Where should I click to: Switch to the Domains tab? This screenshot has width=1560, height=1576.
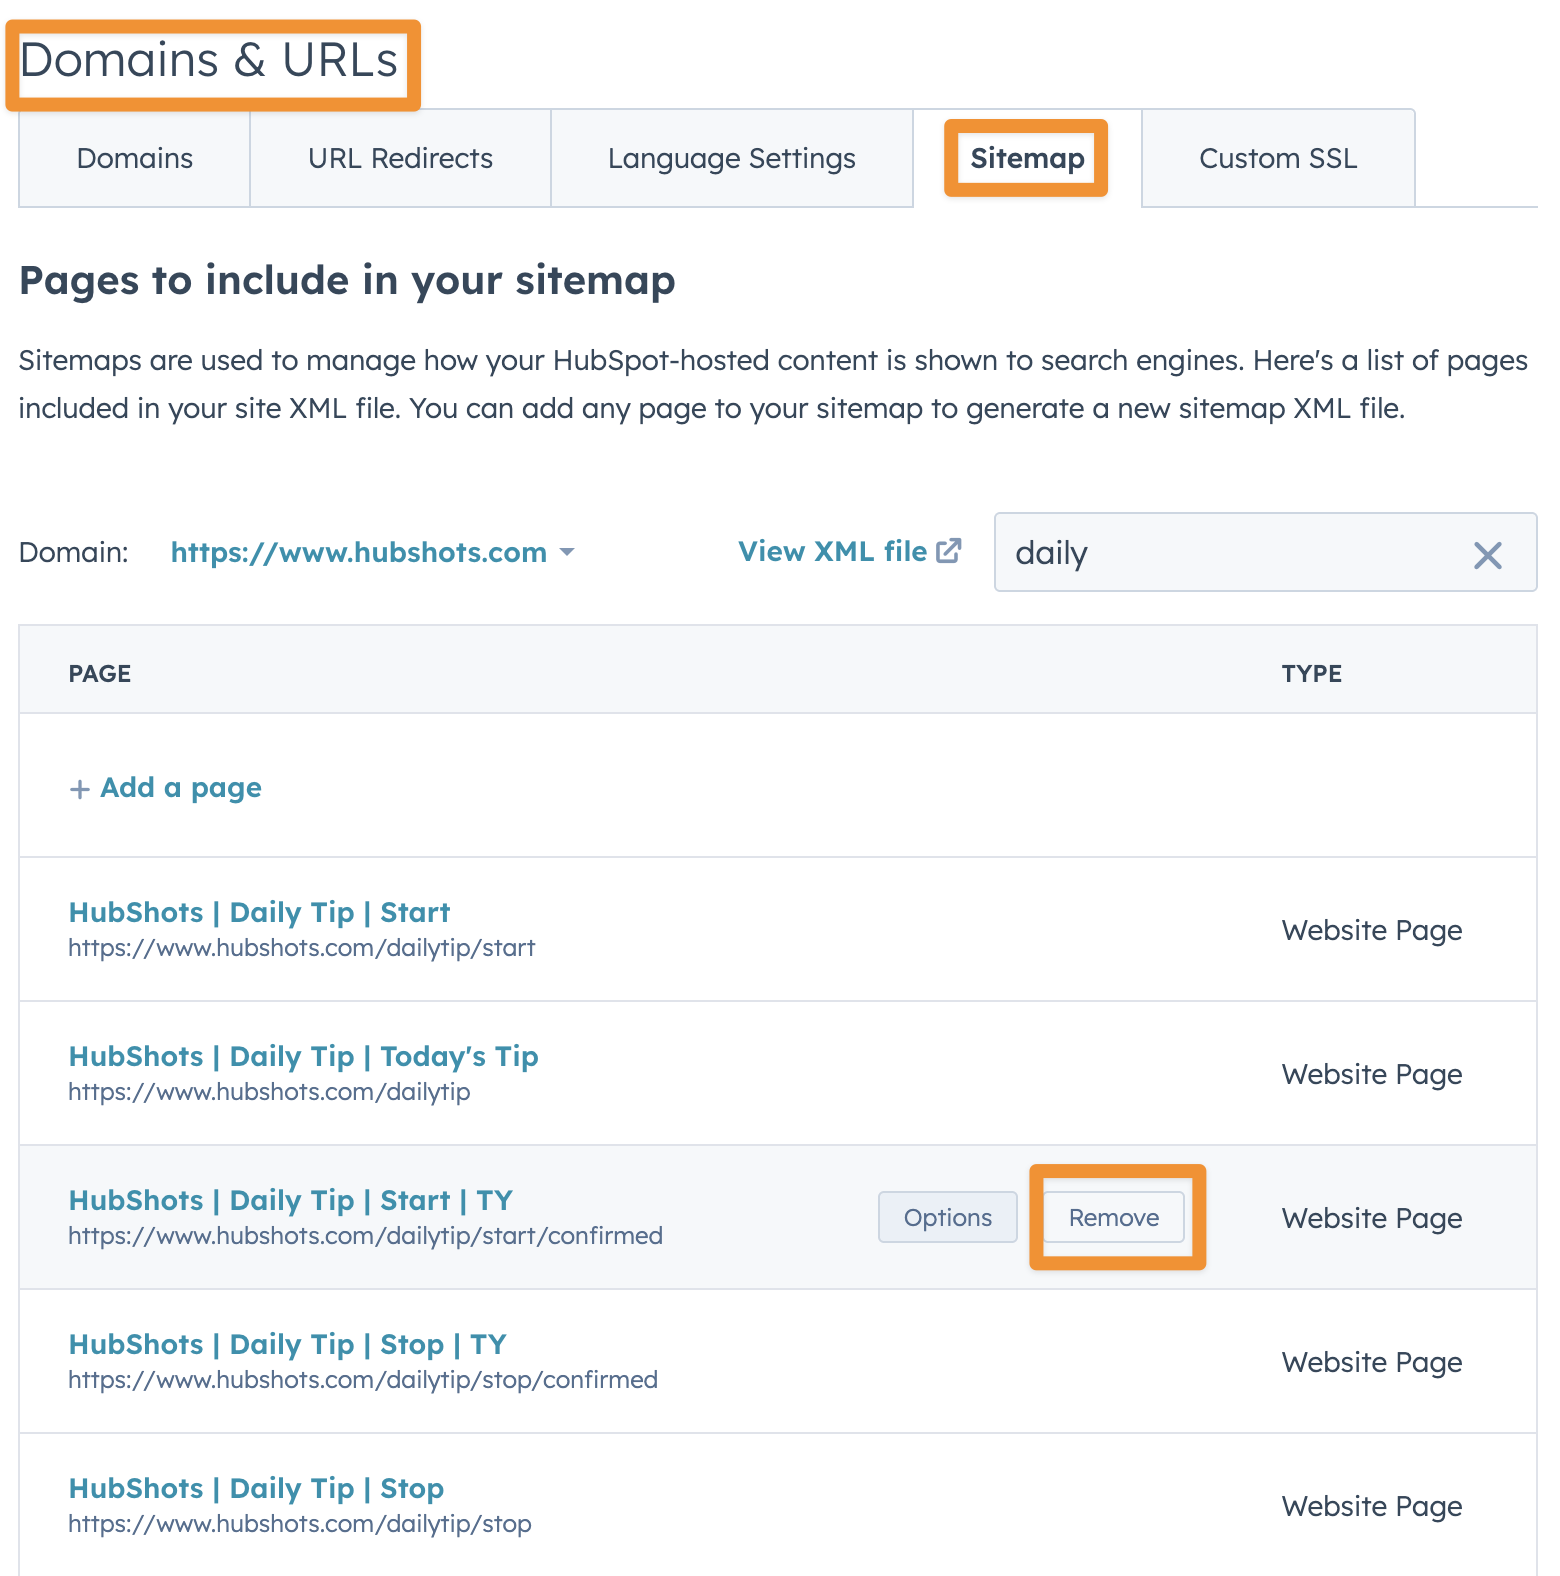coord(134,159)
